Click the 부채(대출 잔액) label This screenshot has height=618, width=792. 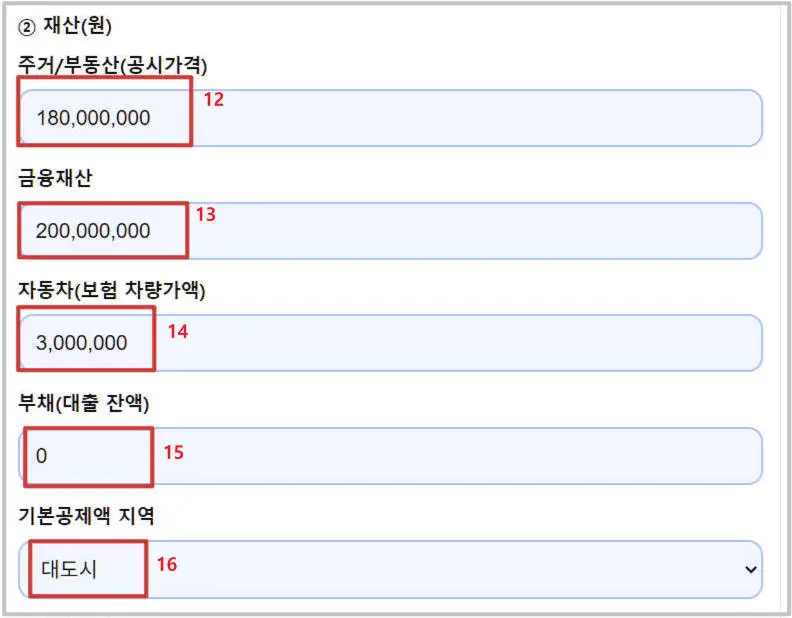pos(83,403)
